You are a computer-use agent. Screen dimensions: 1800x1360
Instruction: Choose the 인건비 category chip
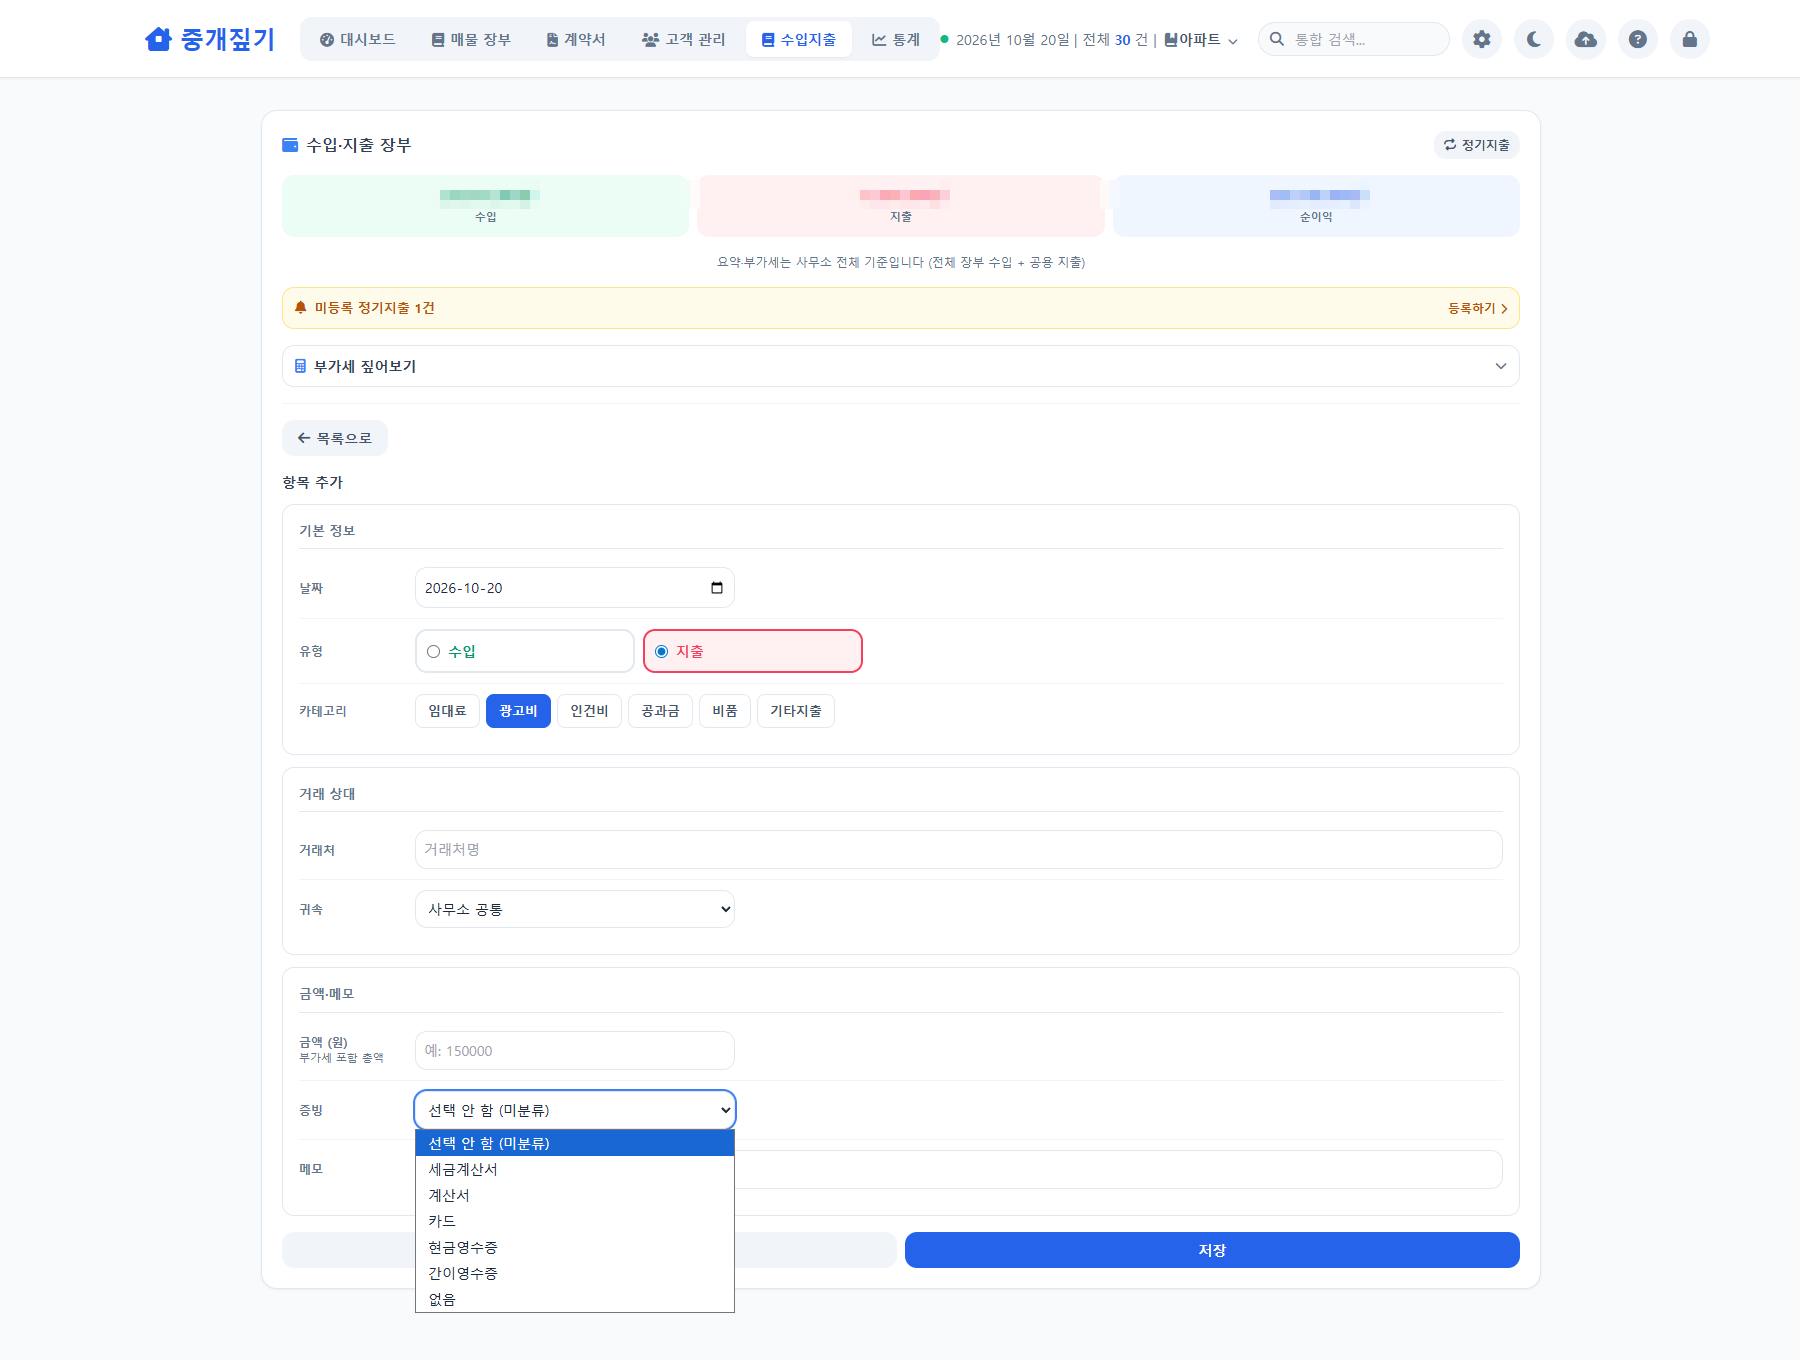589,711
